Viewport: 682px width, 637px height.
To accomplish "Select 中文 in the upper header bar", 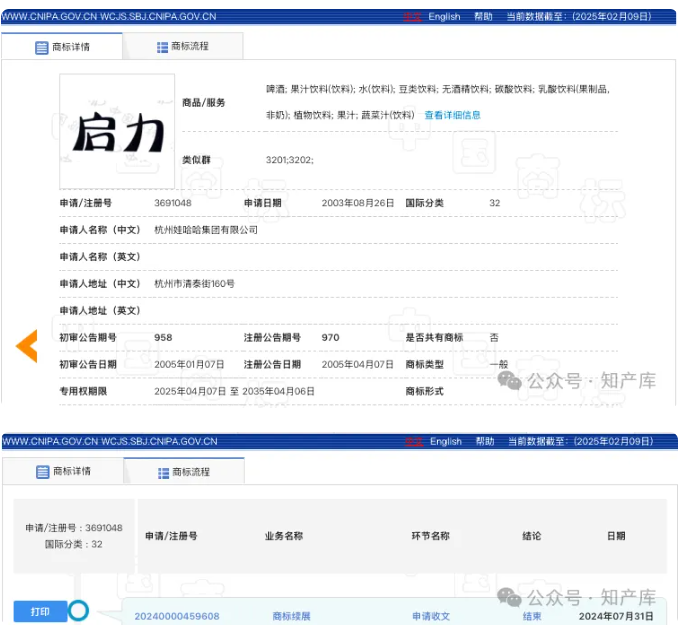I will 412,17.
